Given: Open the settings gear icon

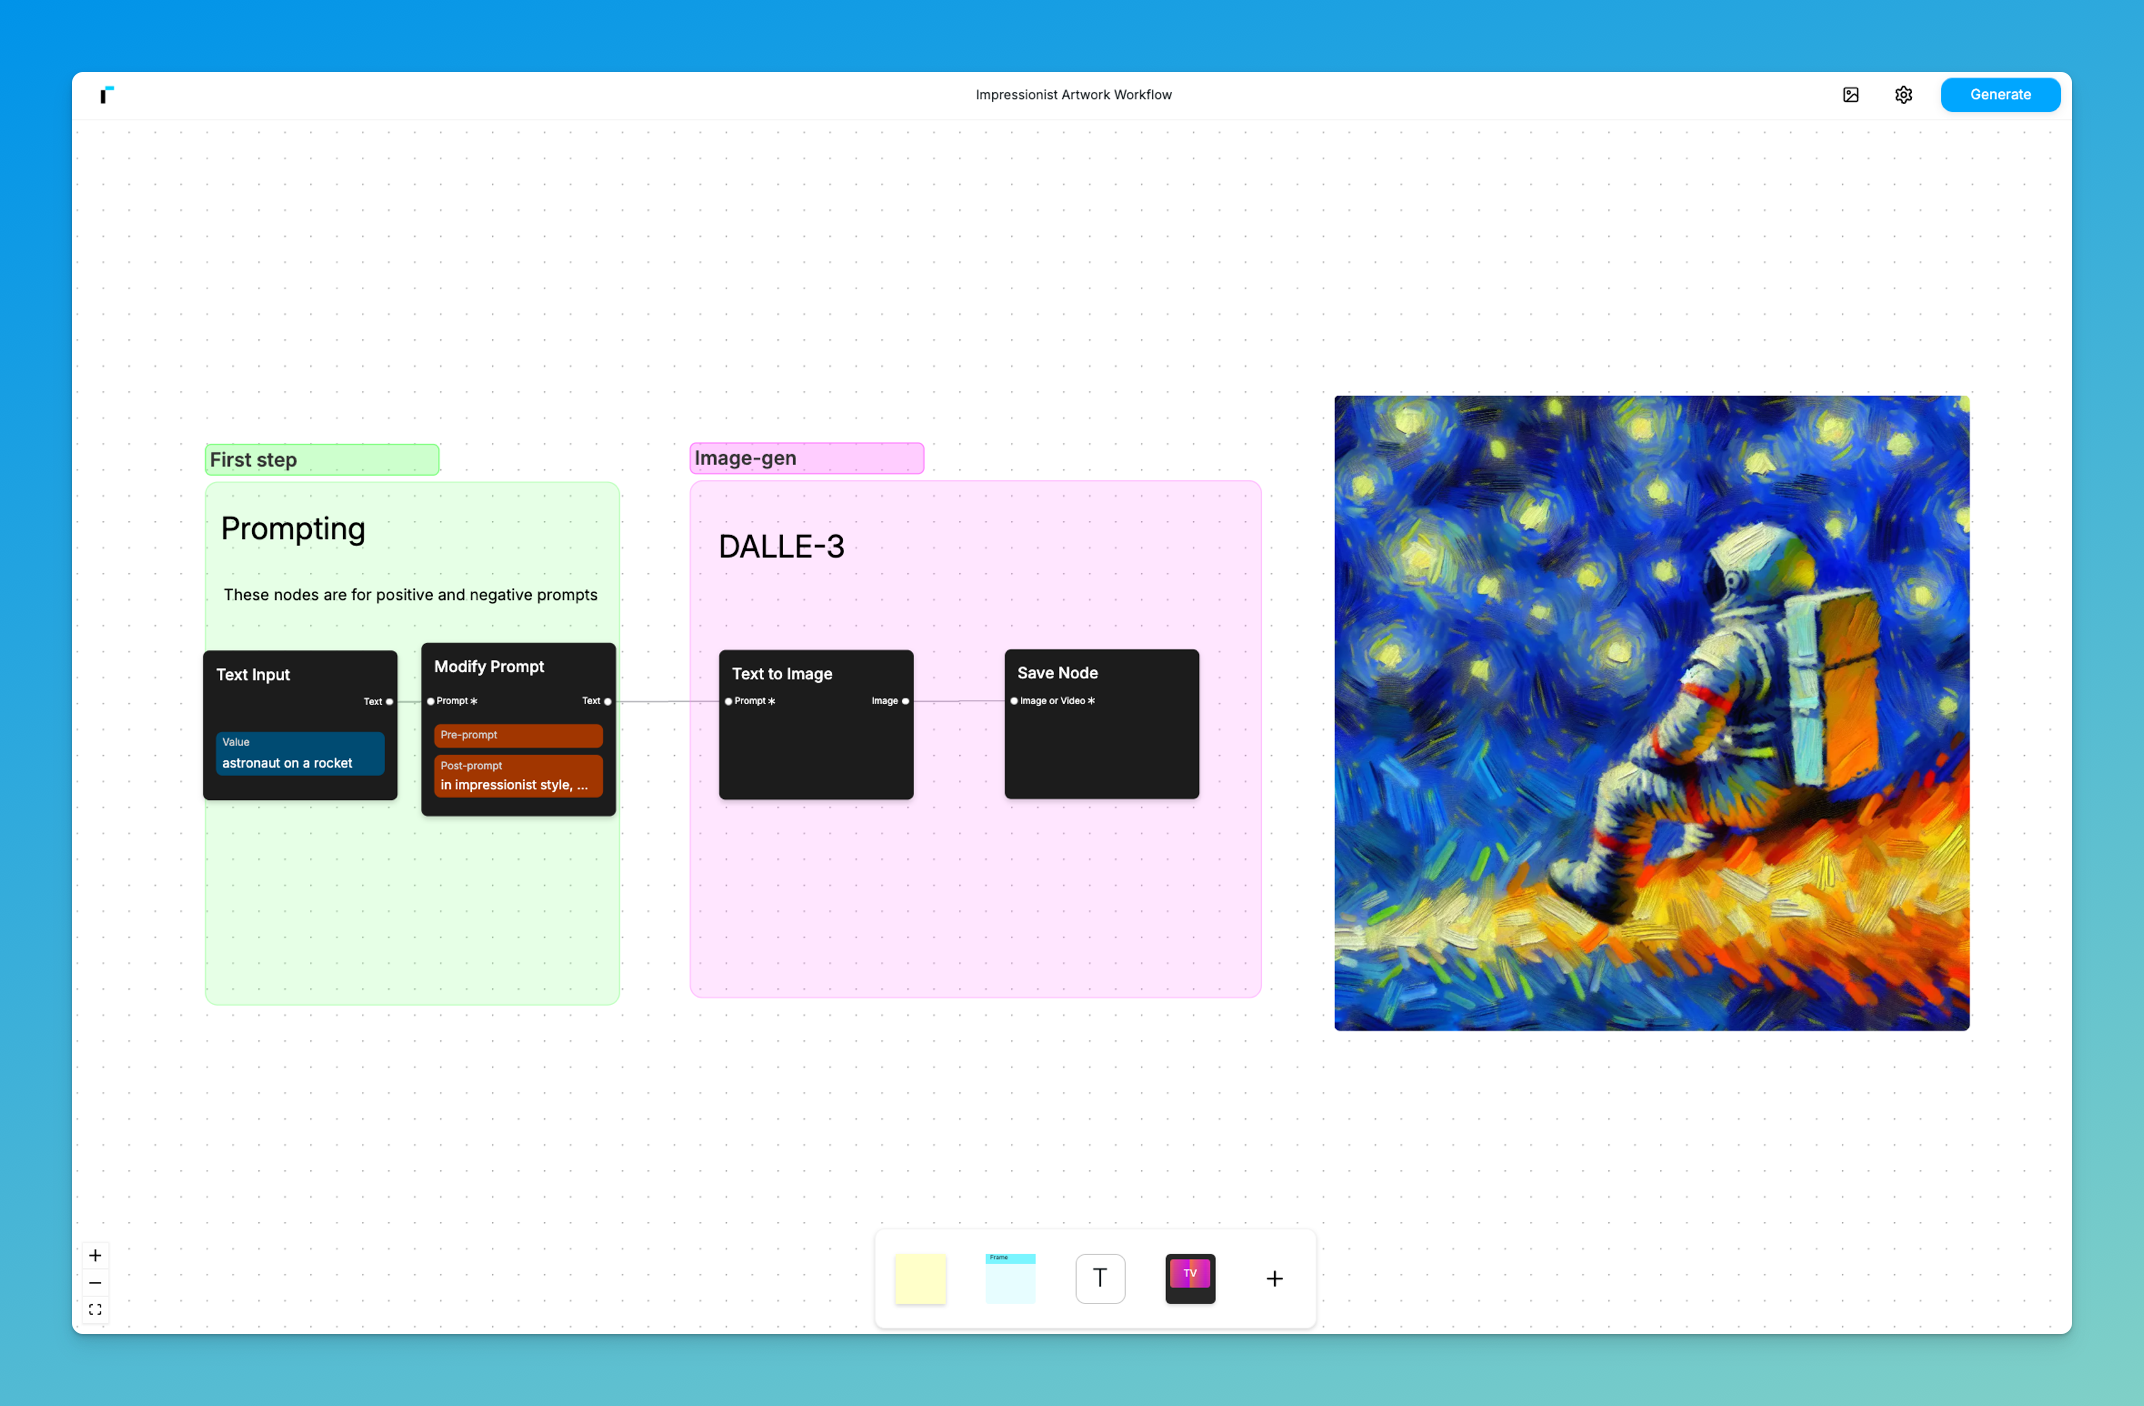Looking at the screenshot, I should tap(1903, 95).
